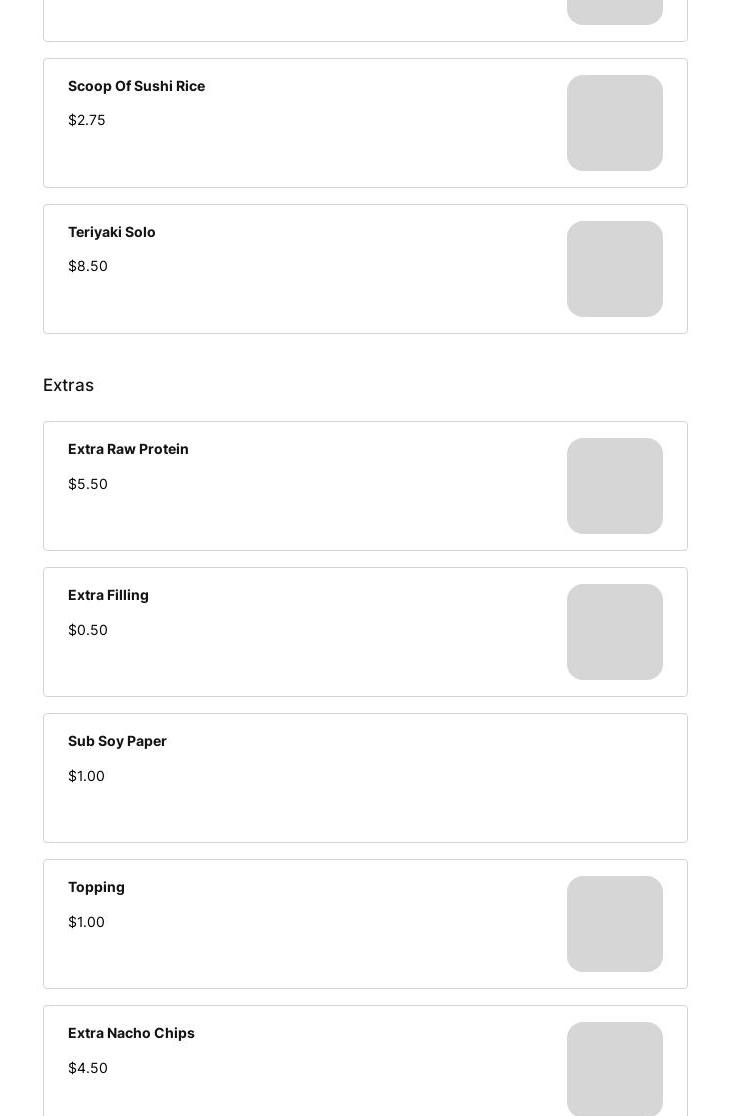Select the Topping item name
730x1116 pixels.
(96, 887)
